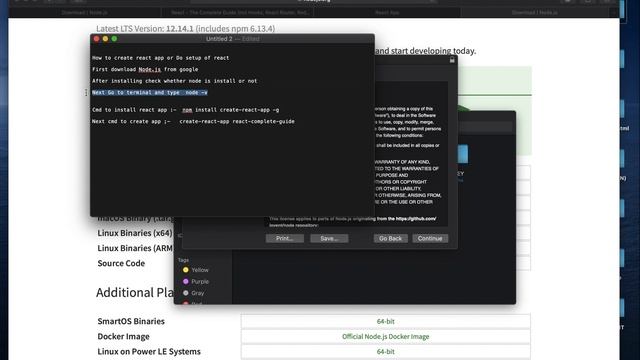Select the Gray tag in Finder sidebar

click(193, 293)
